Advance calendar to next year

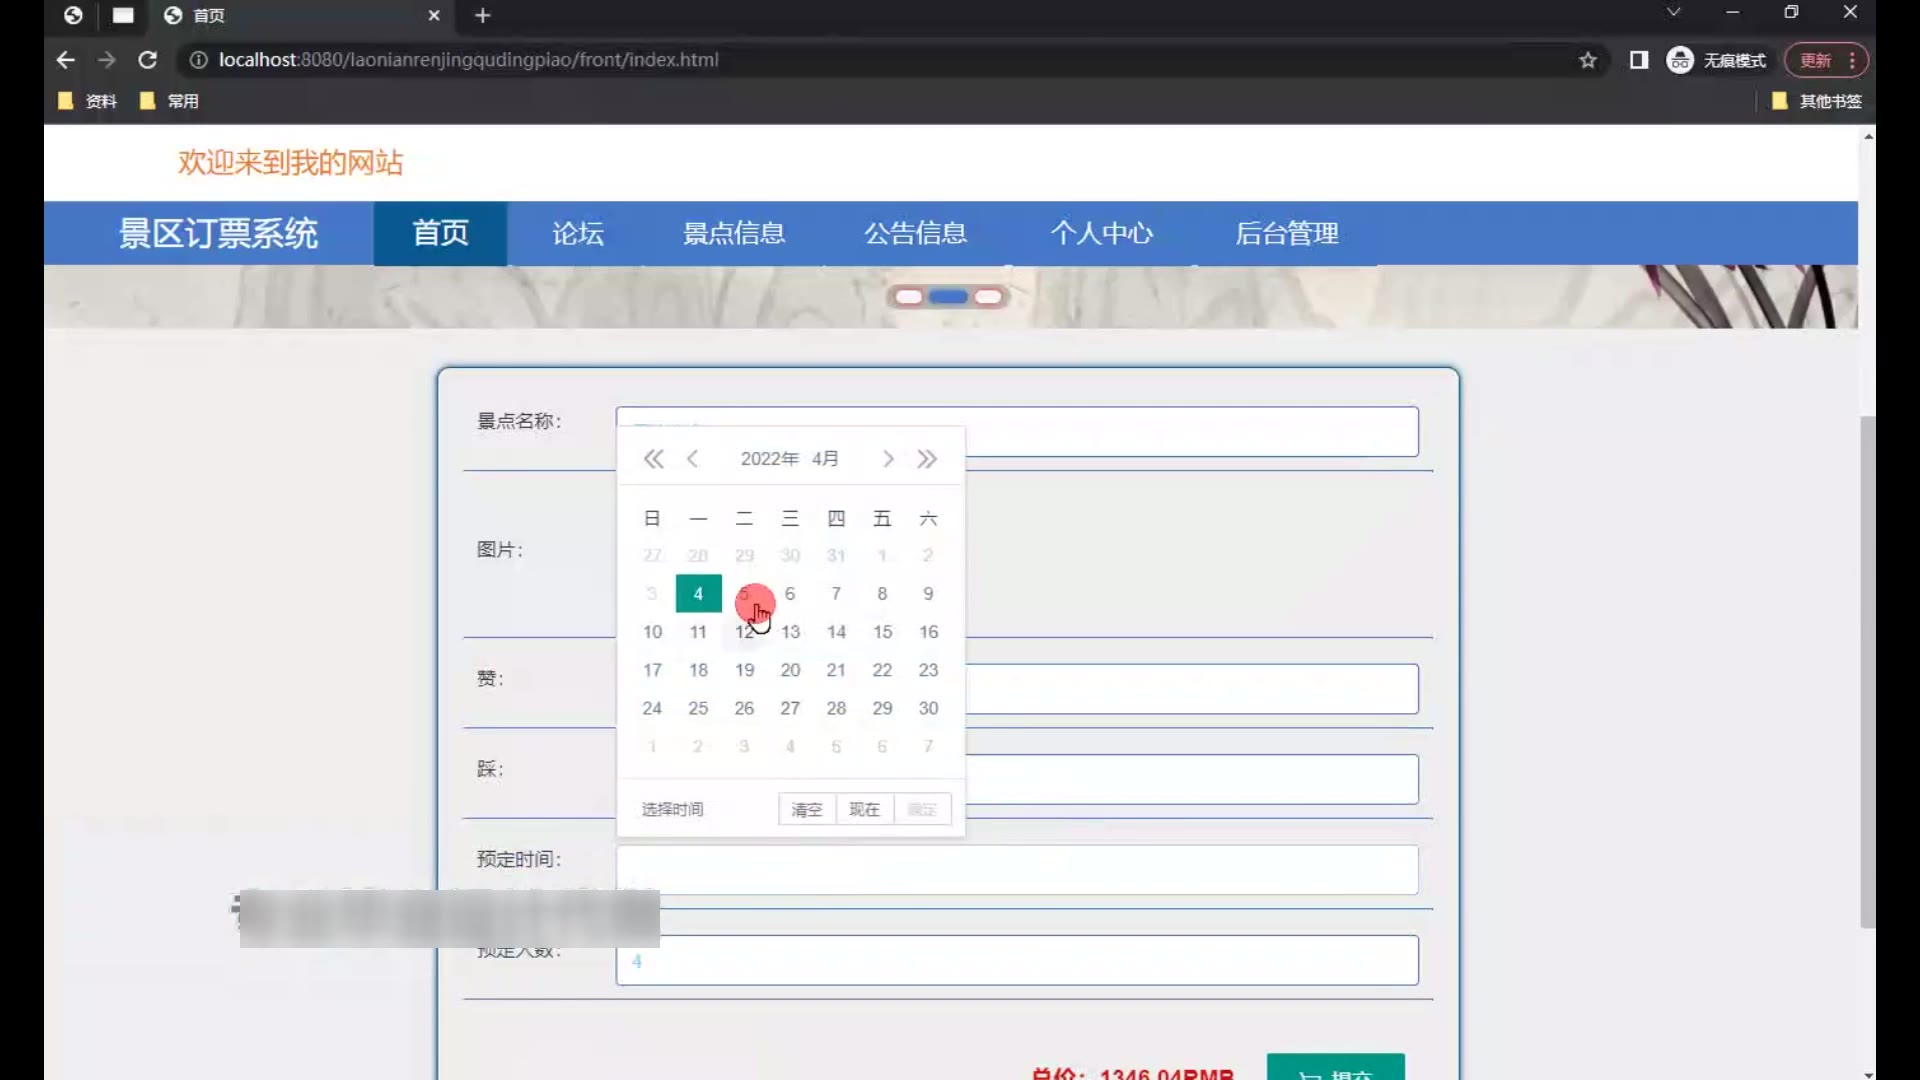click(x=927, y=459)
